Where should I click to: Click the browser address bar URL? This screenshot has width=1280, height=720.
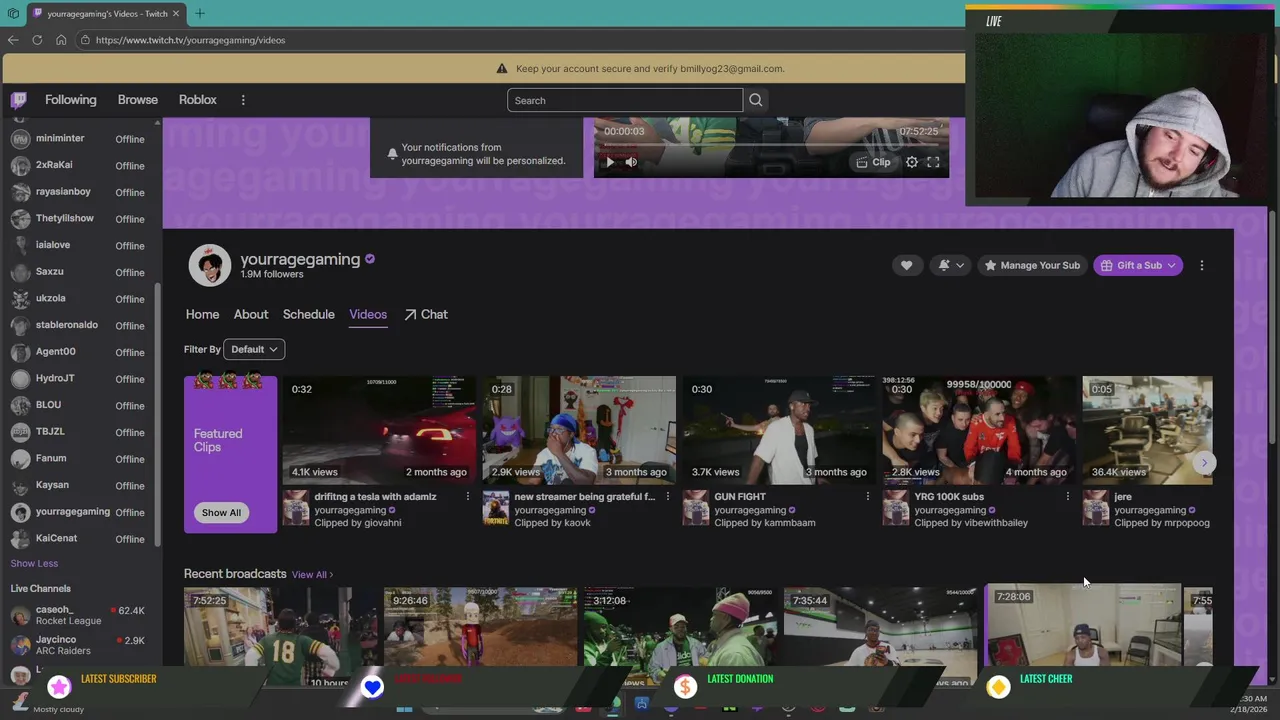[x=191, y=40]
